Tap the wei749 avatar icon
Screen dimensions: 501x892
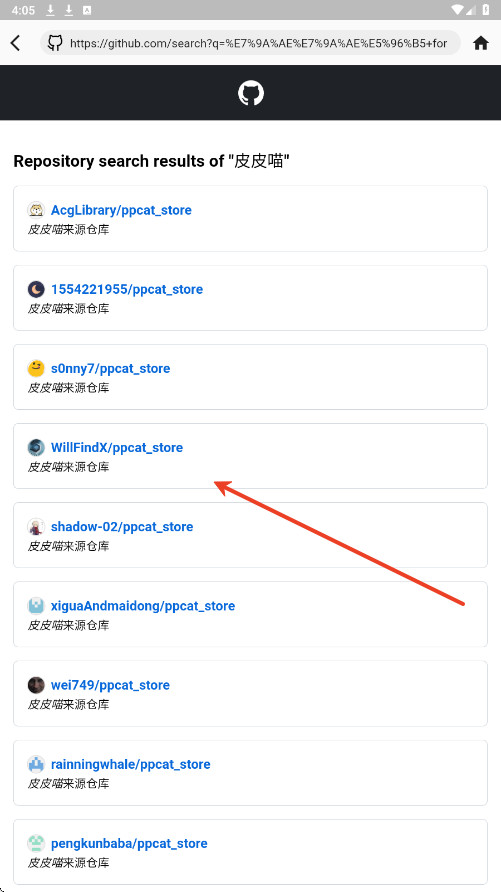point(36,685)
